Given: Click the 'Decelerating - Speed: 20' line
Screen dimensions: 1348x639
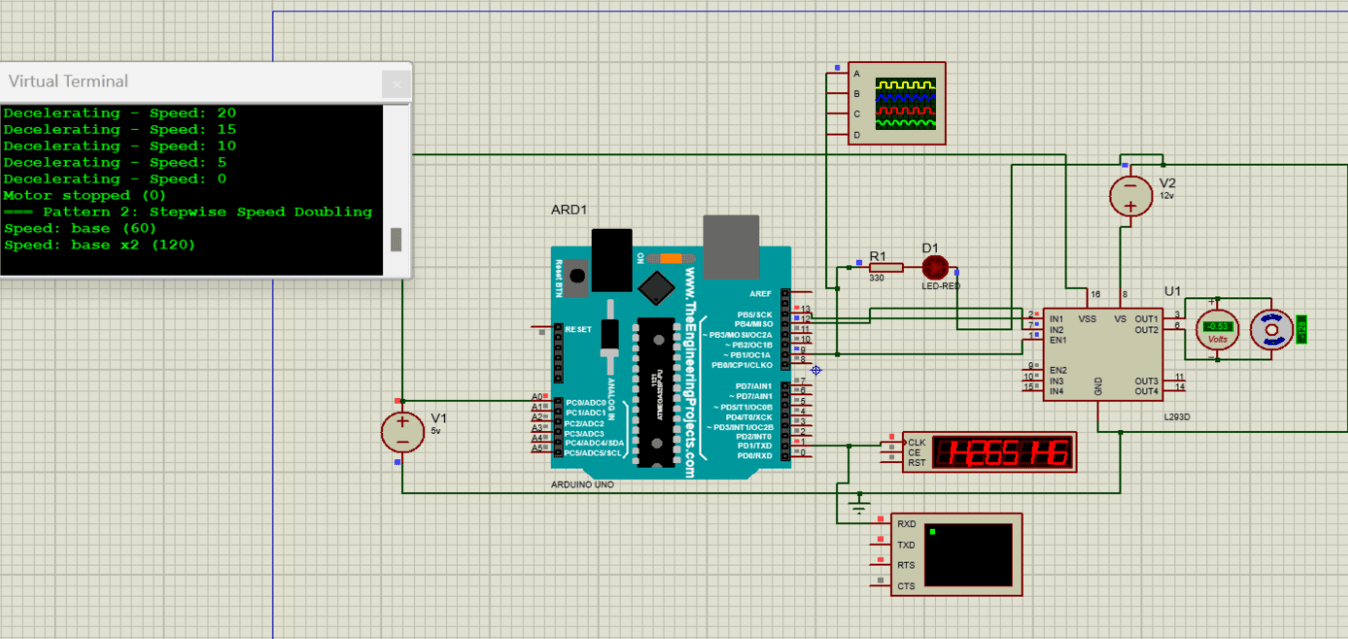Looking at the screenshot, I should click(120, 113).
